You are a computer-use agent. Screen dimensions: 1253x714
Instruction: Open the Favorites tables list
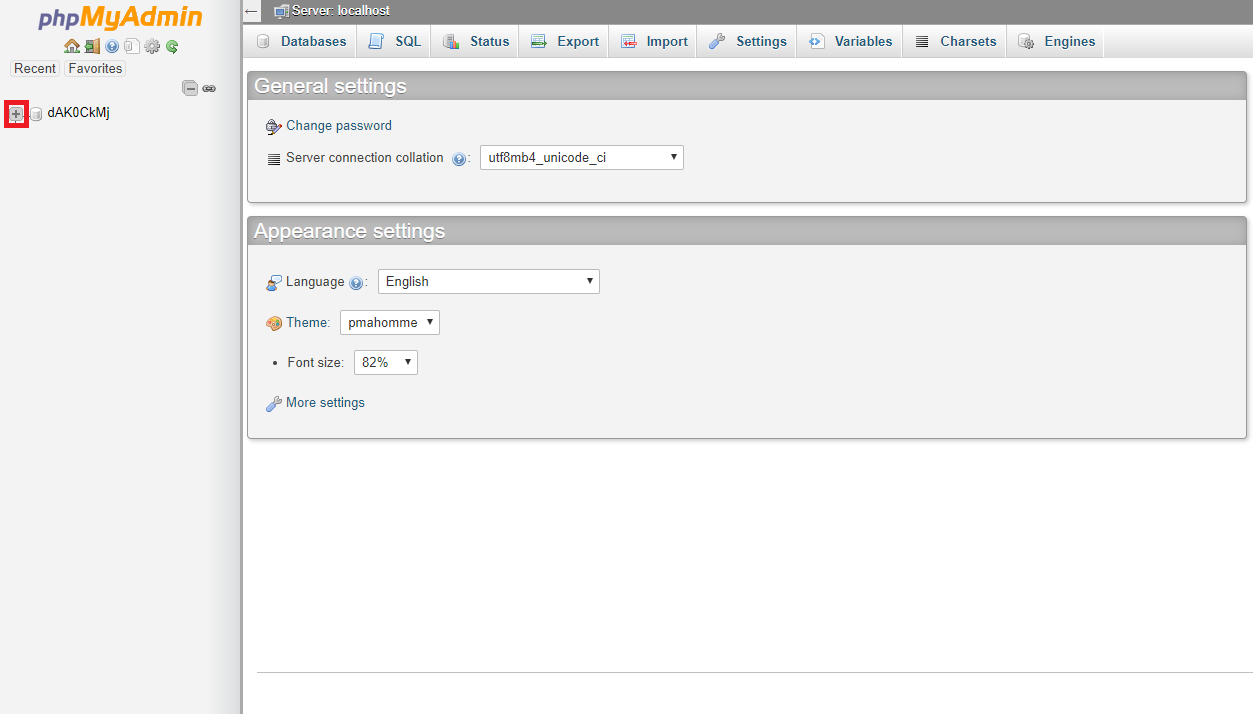coord(95,68)
